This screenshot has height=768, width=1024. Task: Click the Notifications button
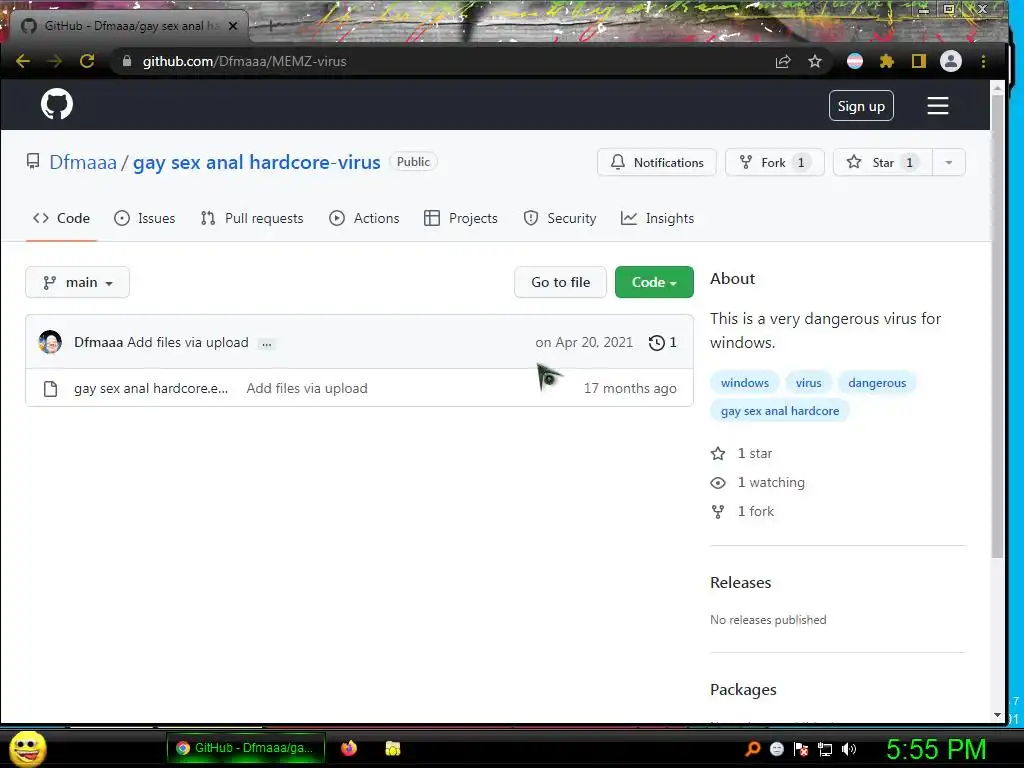tap(657, 163)
